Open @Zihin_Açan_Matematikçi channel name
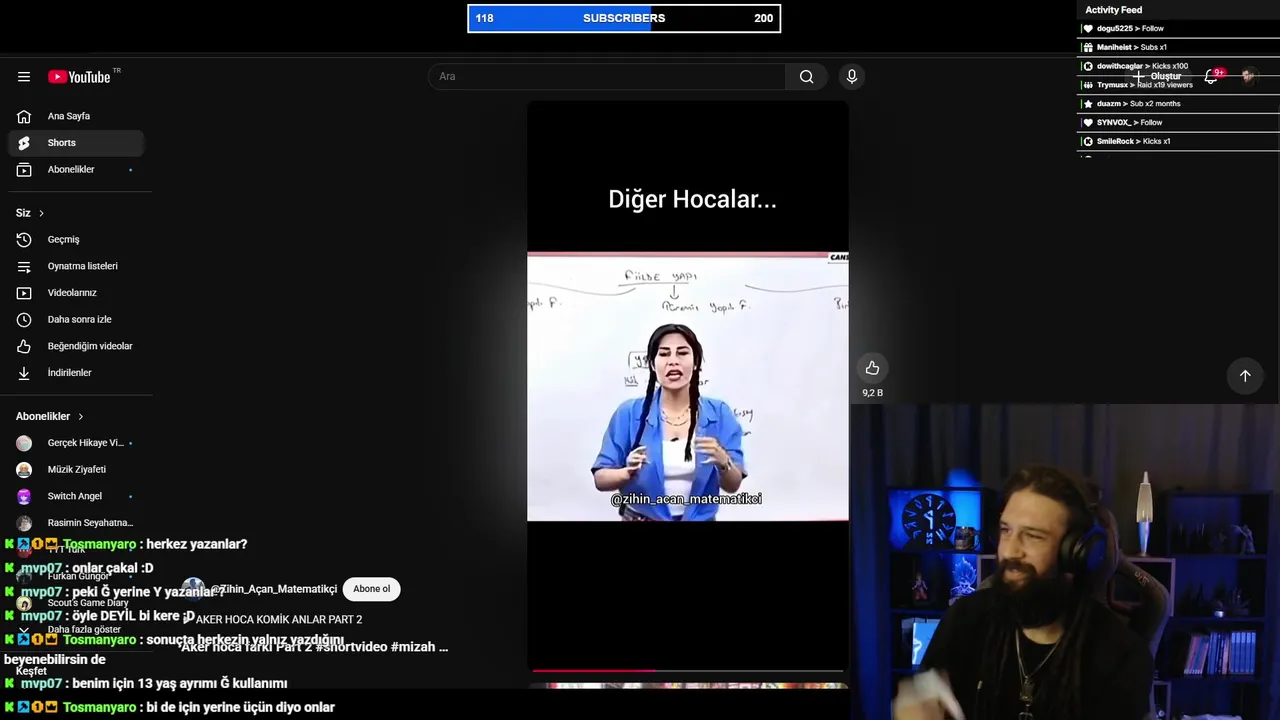The height and width of the screenshot is (720, 1280). click(x=273, y=589)
